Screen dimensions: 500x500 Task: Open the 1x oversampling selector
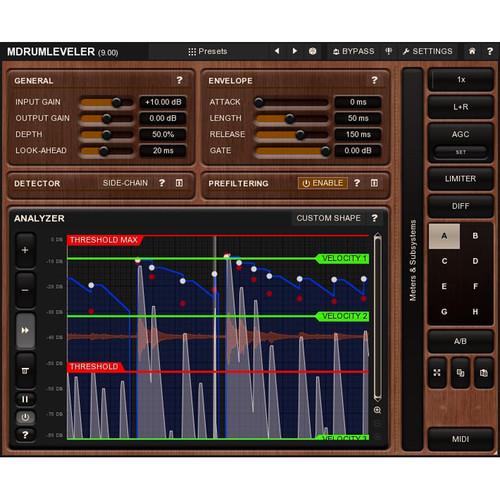coord(461,80)
